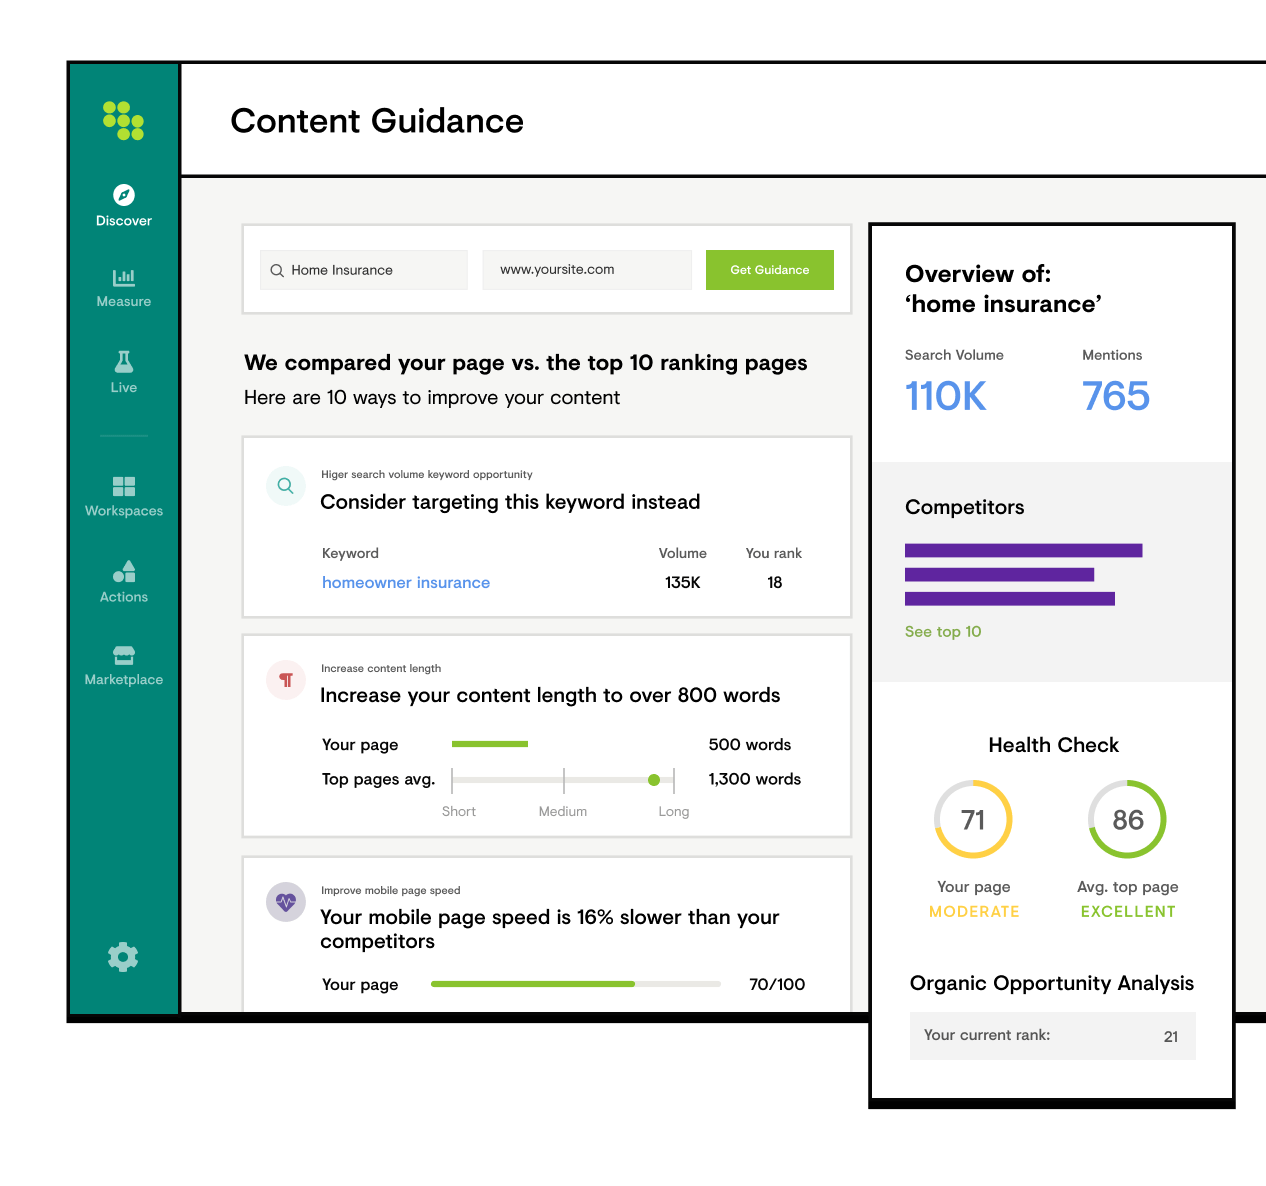Click the Content Guidance page title

(377, 121)
